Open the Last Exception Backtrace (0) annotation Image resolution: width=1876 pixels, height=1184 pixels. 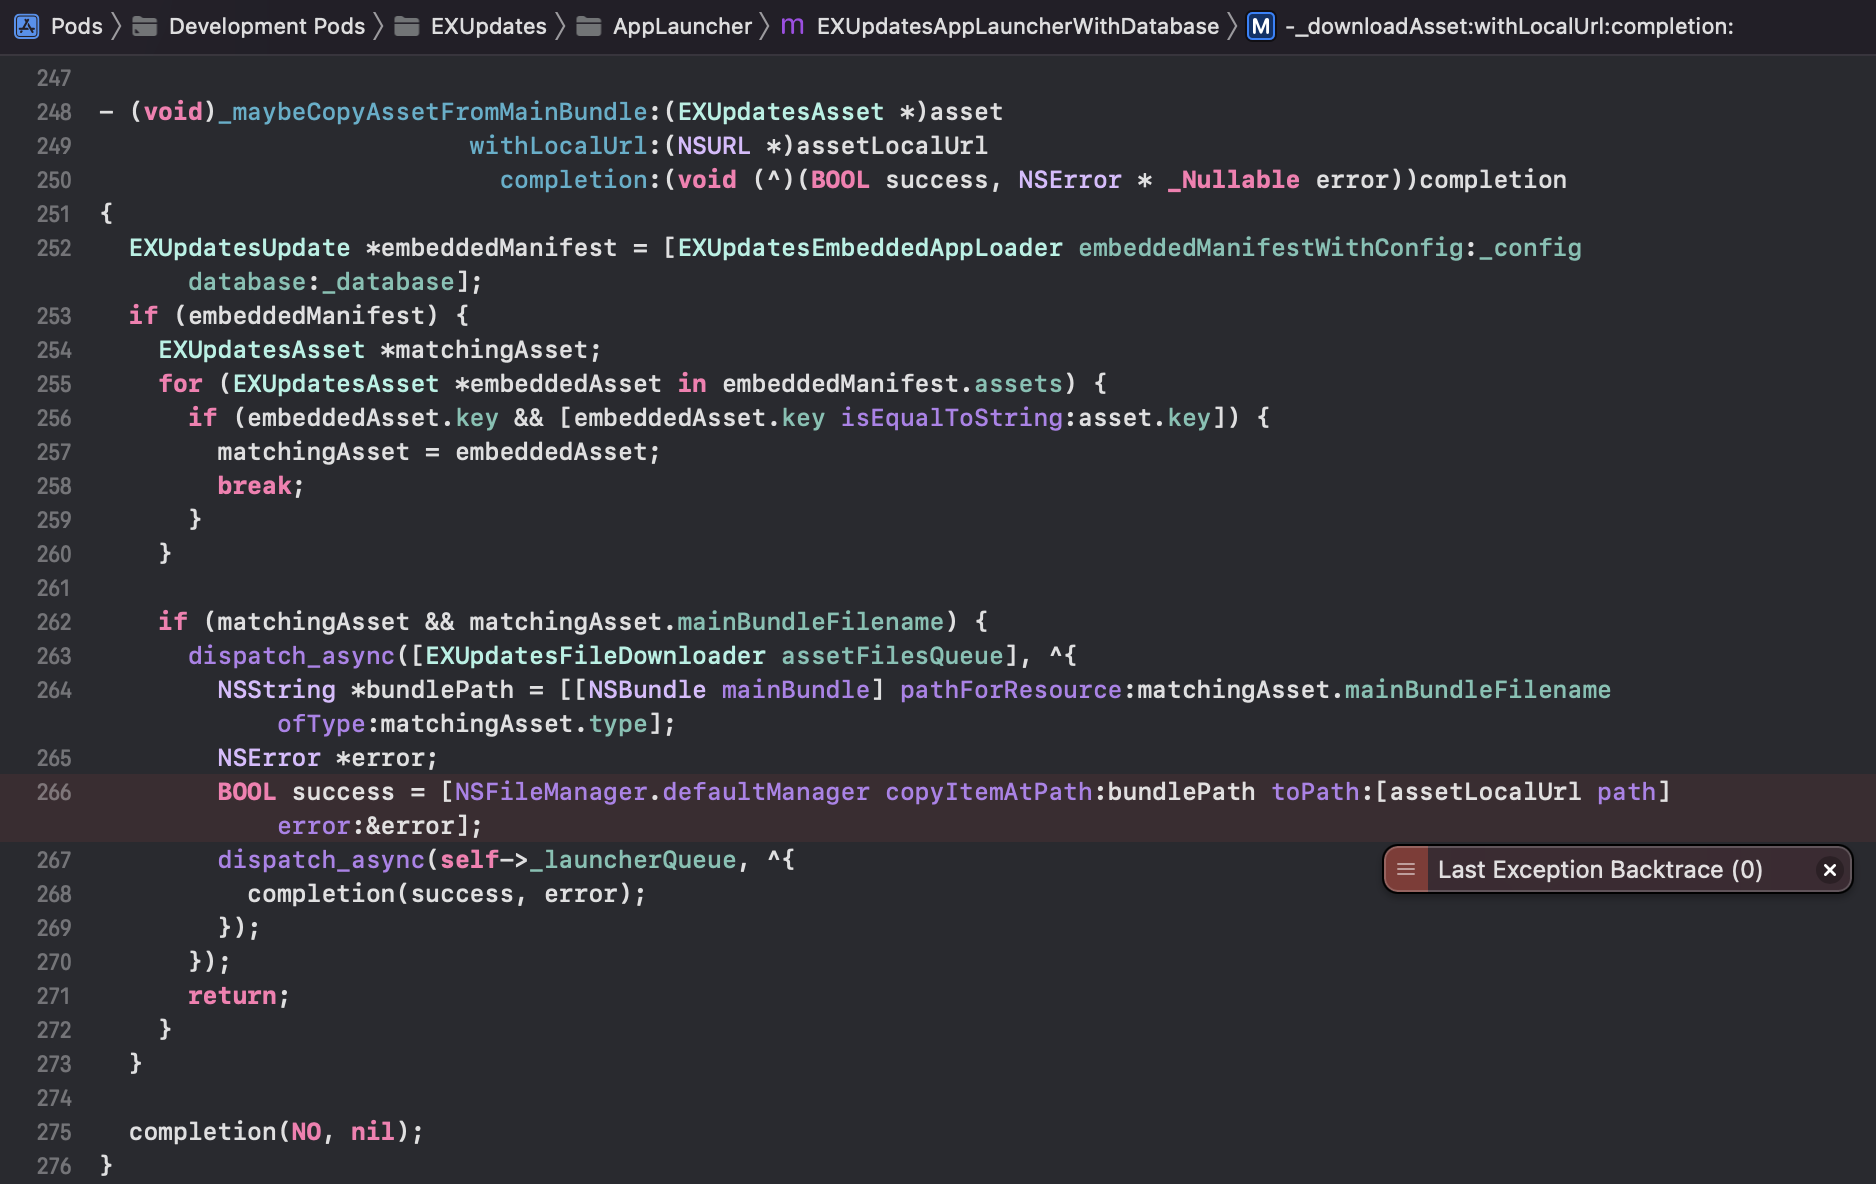point(1600,869)
